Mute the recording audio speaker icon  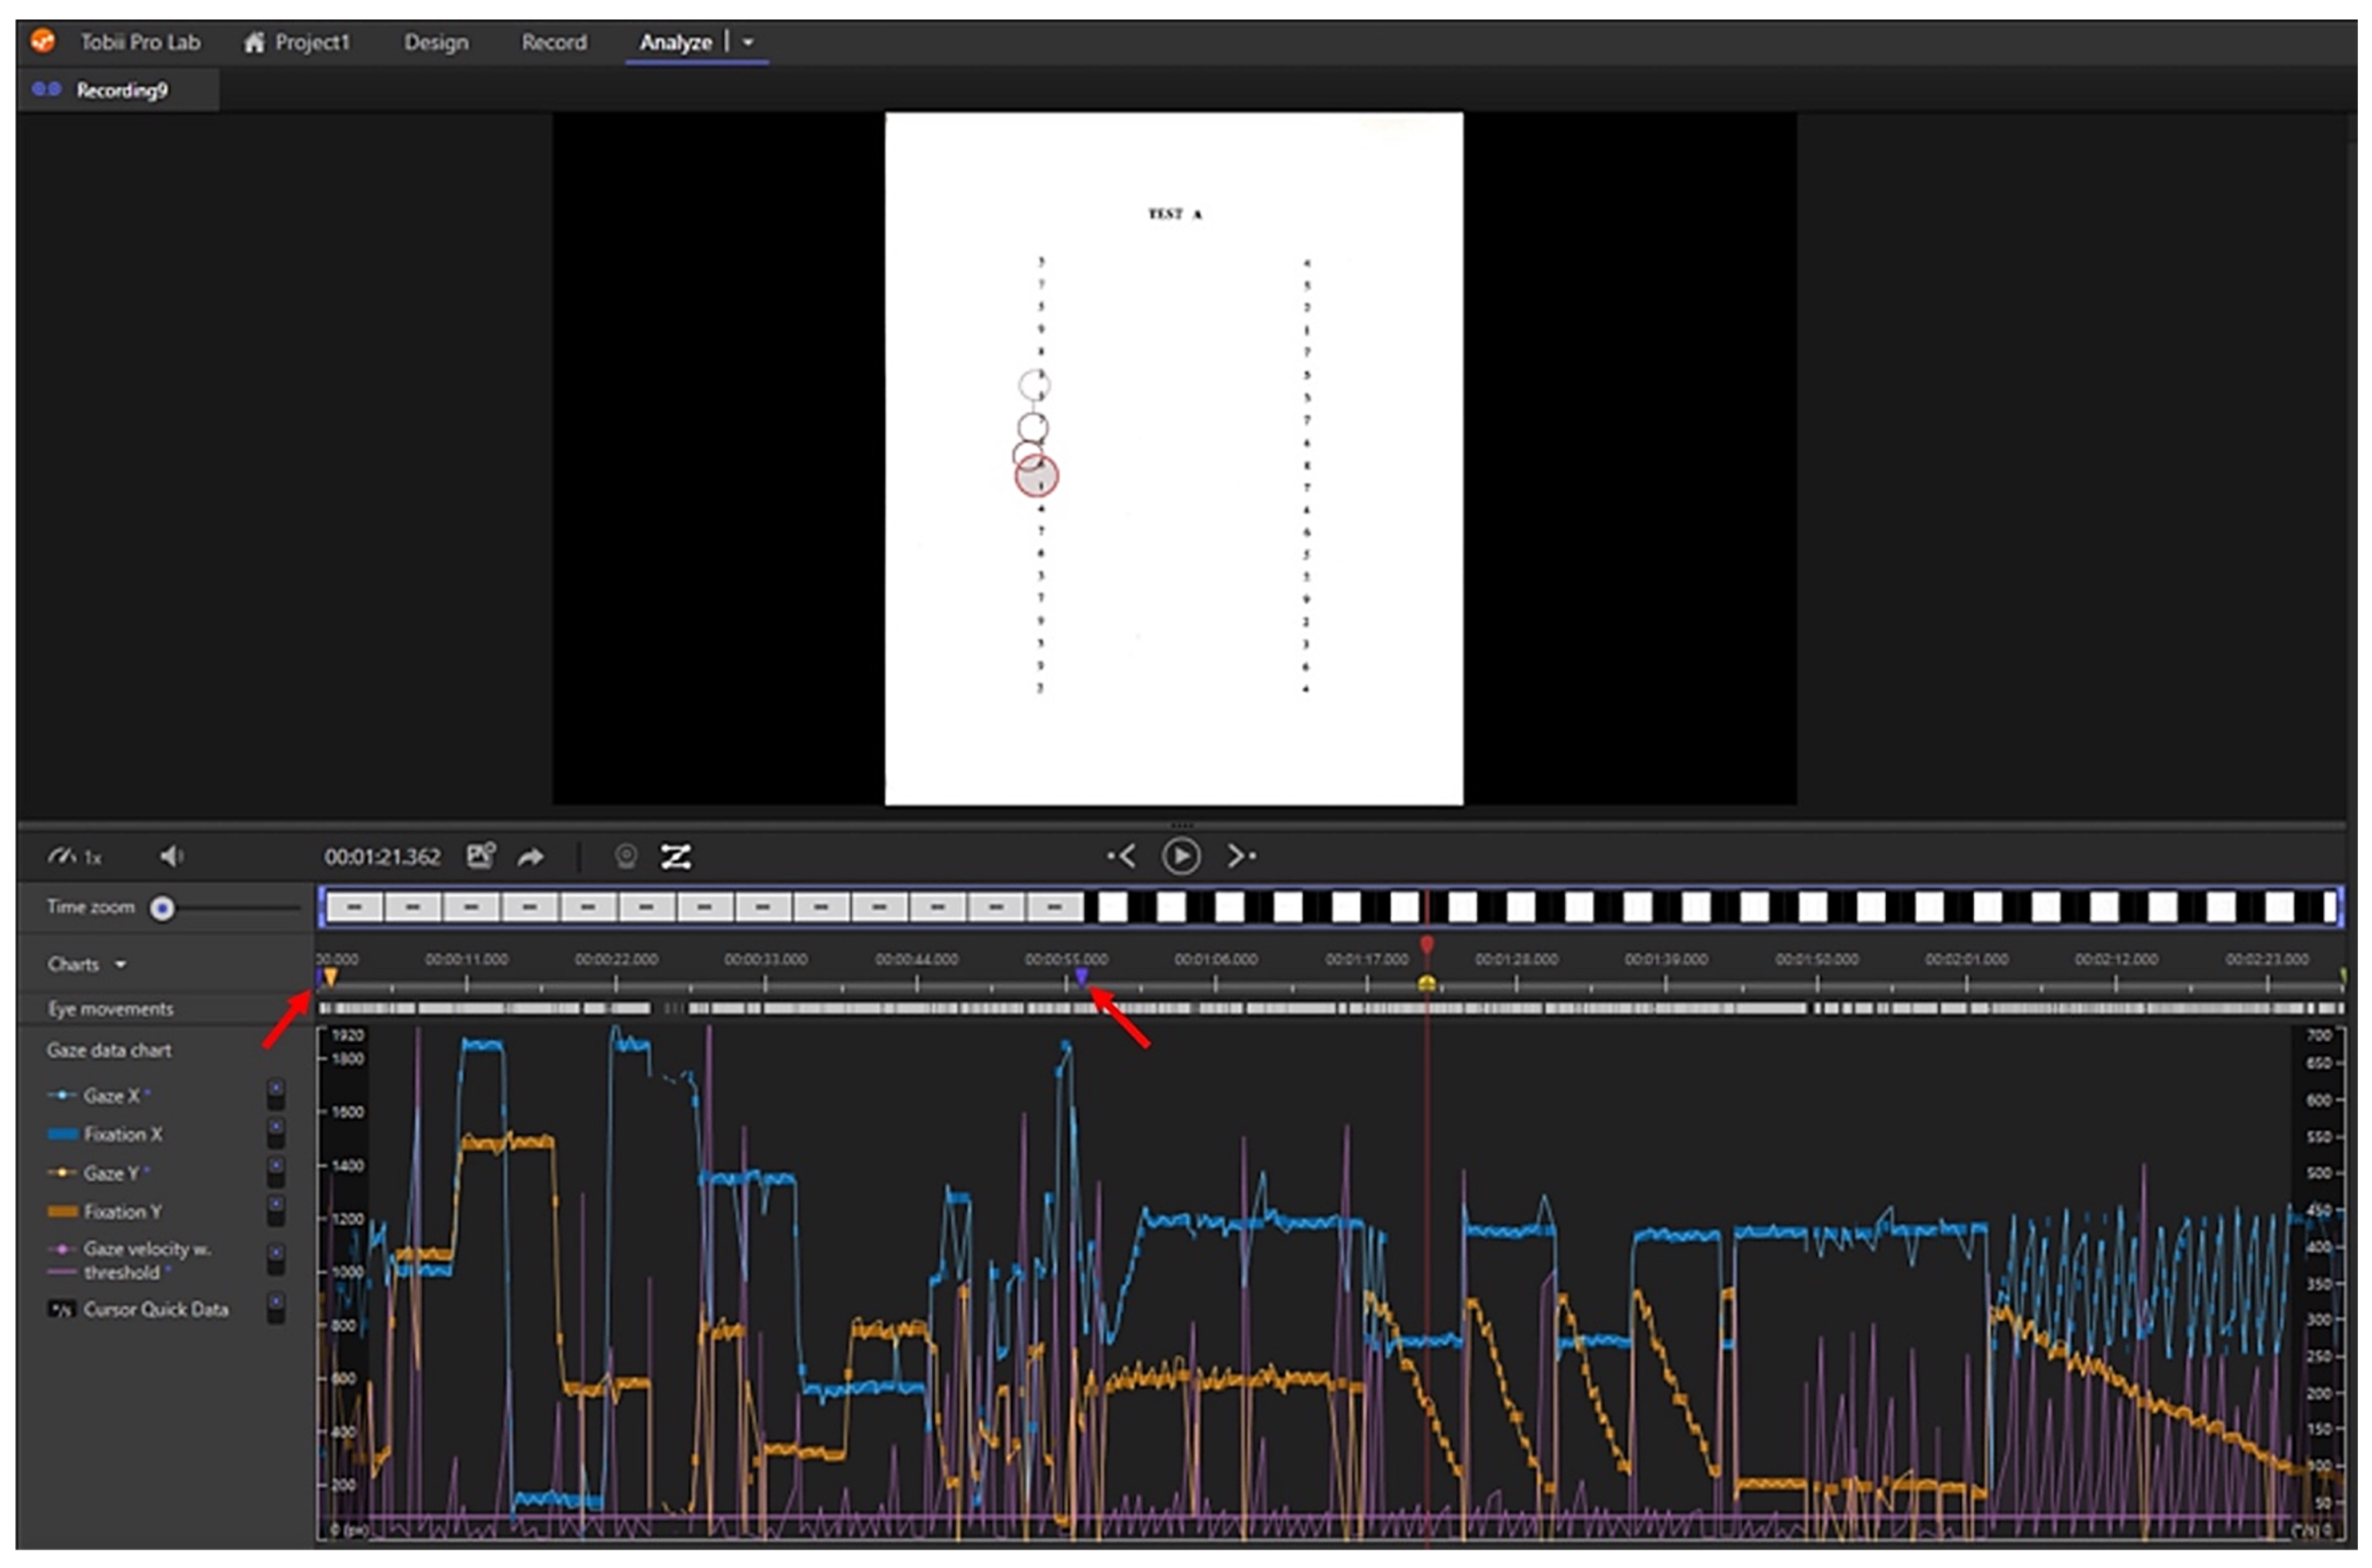[x=171, y=856]
